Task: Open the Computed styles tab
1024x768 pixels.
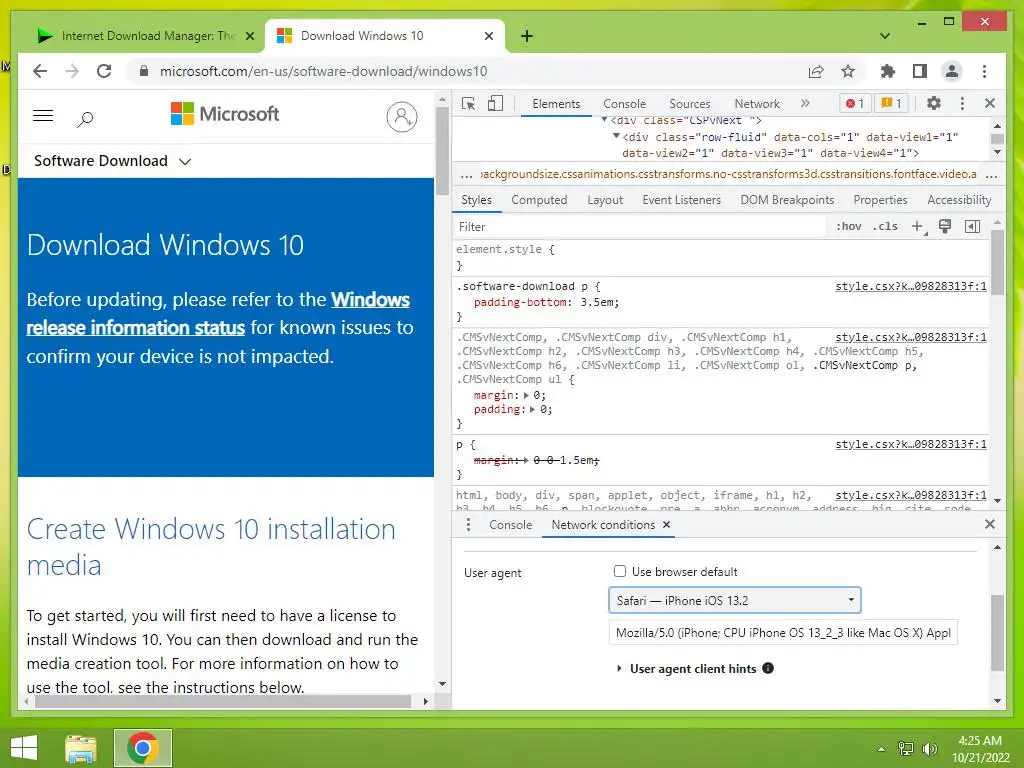Action: 539,200
